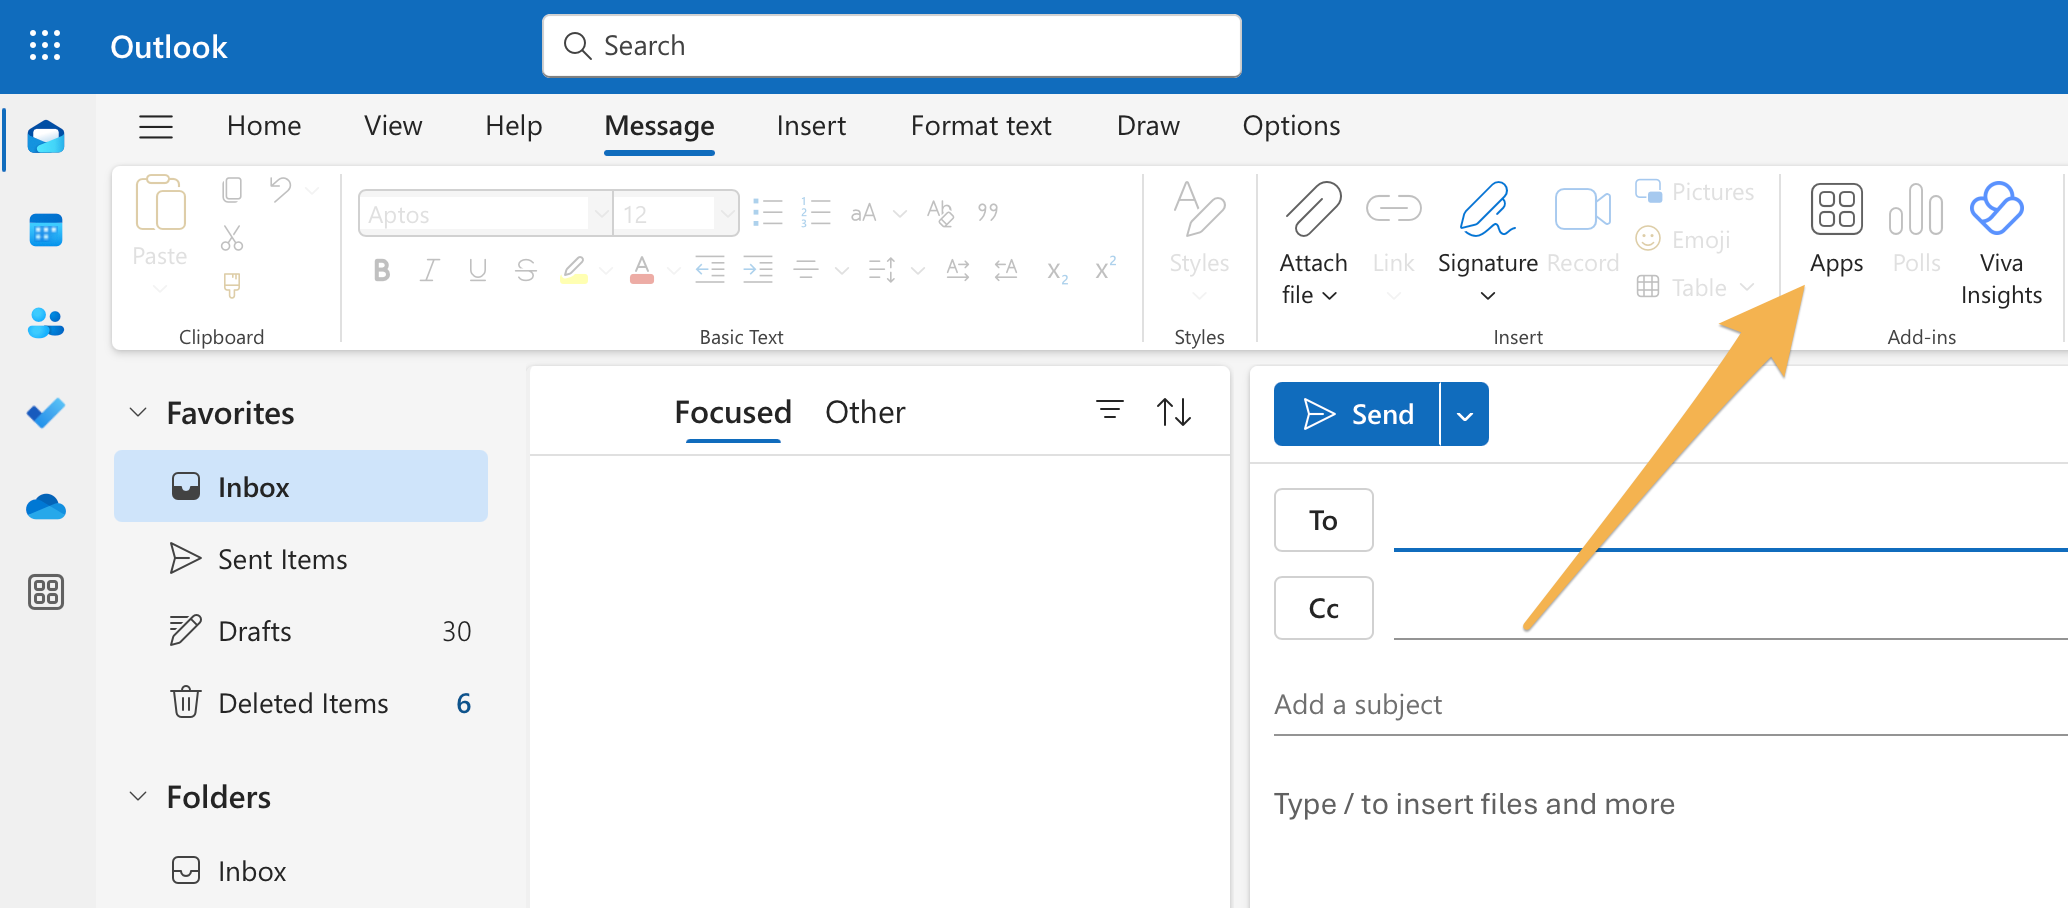This screenshot has width=2068, height=908.
Task: Open Drafts folder
Action: (x=301, y=631)
